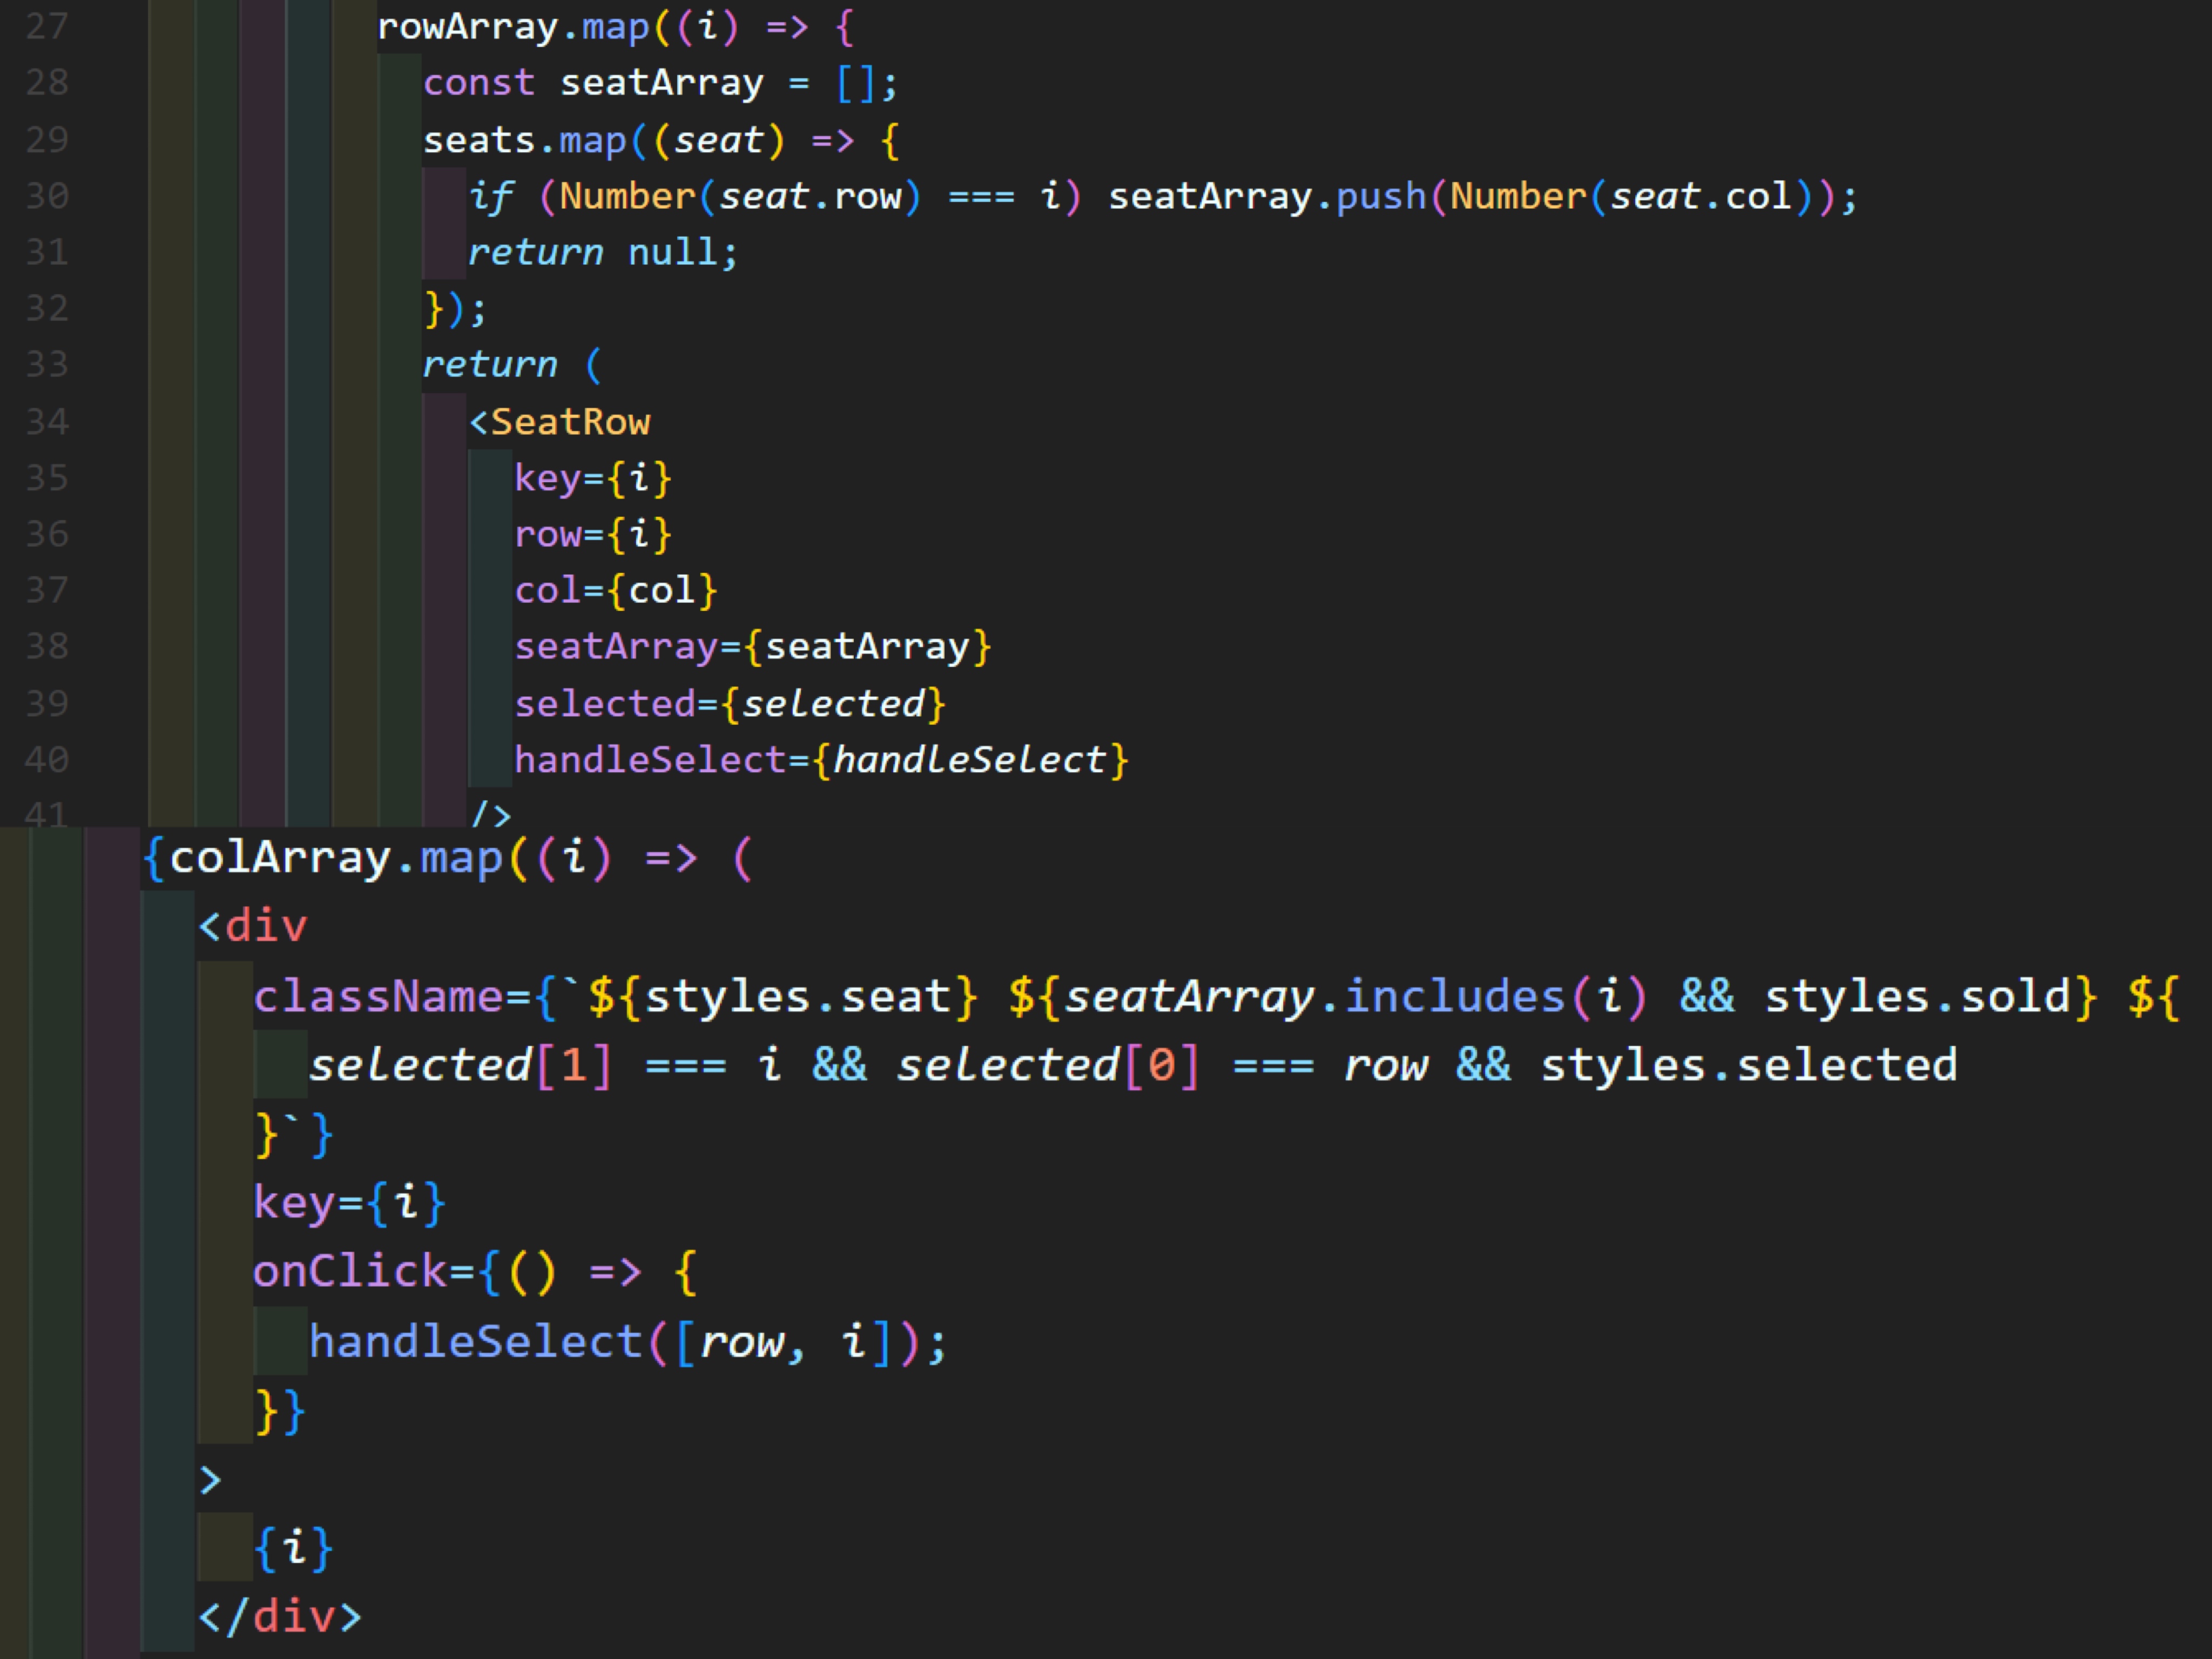This screenshot has height=1659, width=2212.
Task: Click line number 33 in the gutter
Action: pos(46,364)
